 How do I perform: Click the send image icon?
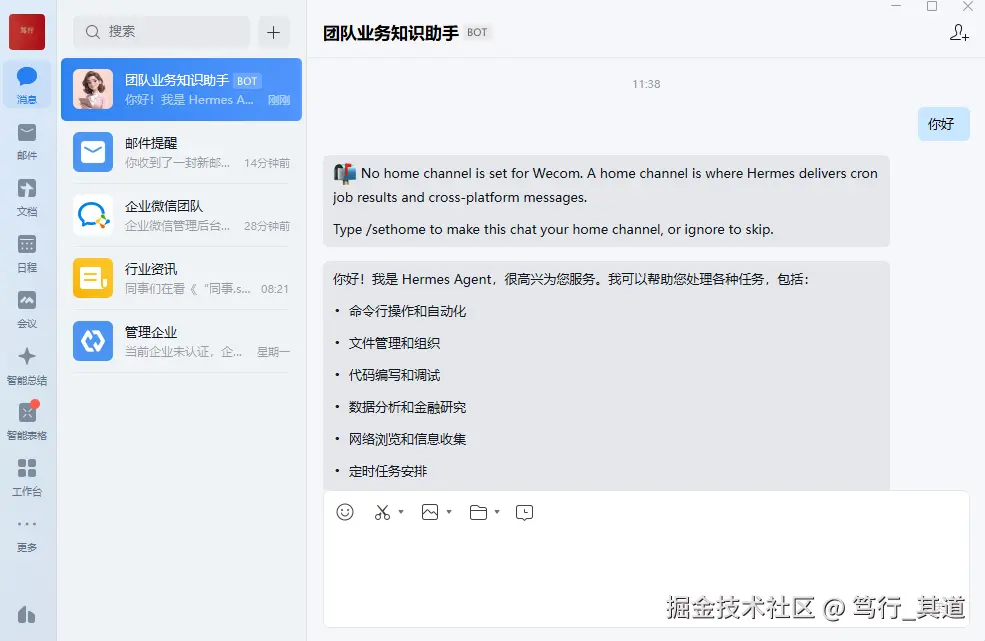click(x=428, y=511)
